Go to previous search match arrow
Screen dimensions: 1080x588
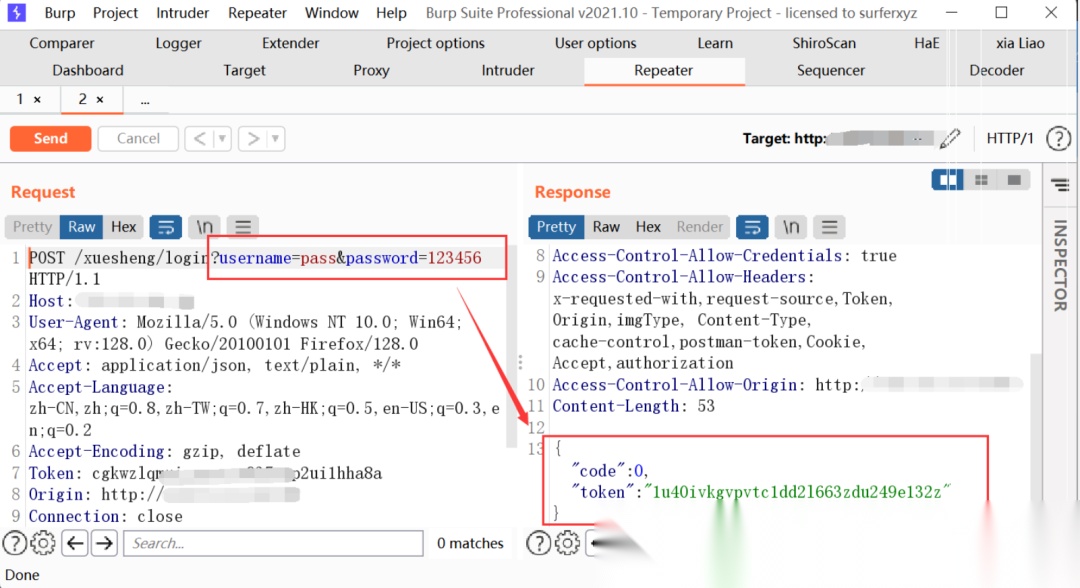pyautogui.click(x=74, y=543)
